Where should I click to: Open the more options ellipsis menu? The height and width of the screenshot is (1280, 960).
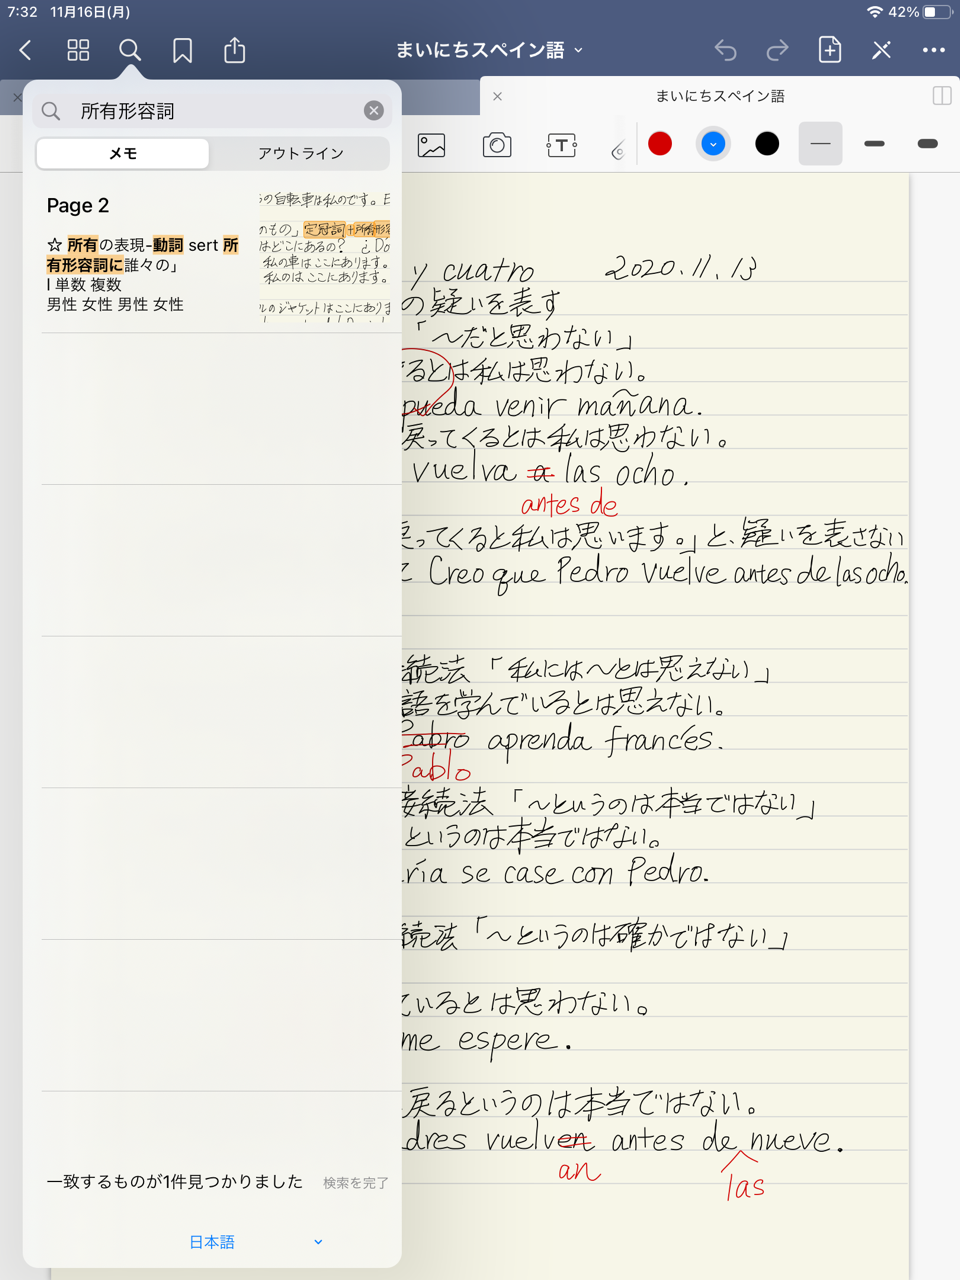tap(933, 50)
